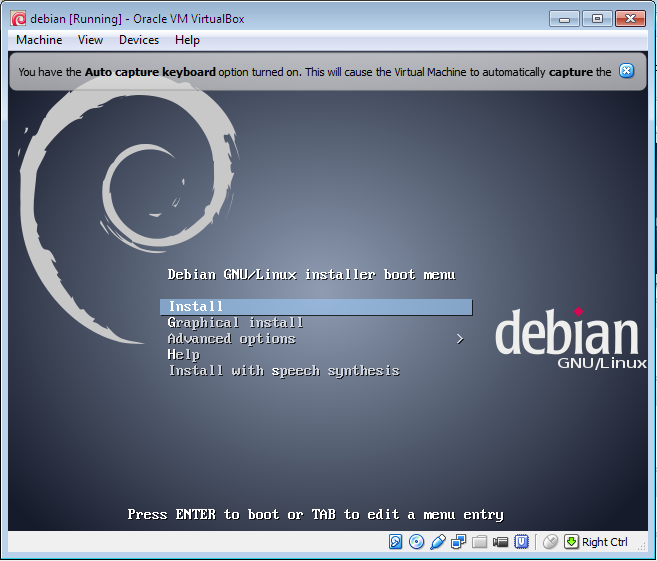Click the VirtualBox debian title bar icon
Screen dimensions: 657x561
tap(18, 19)
